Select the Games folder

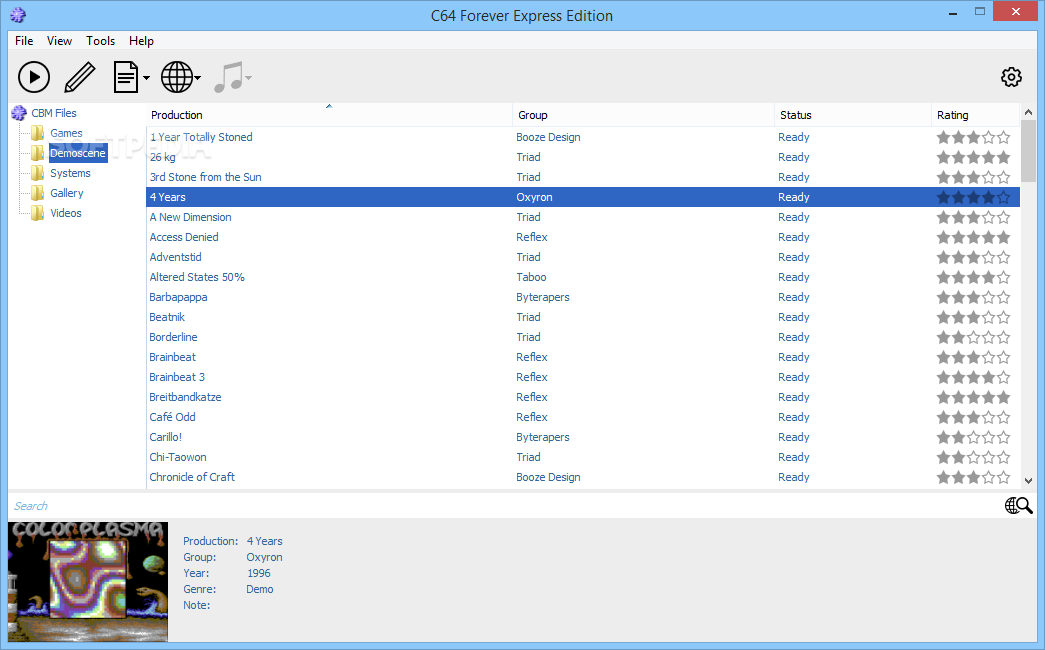coord(67,133)
